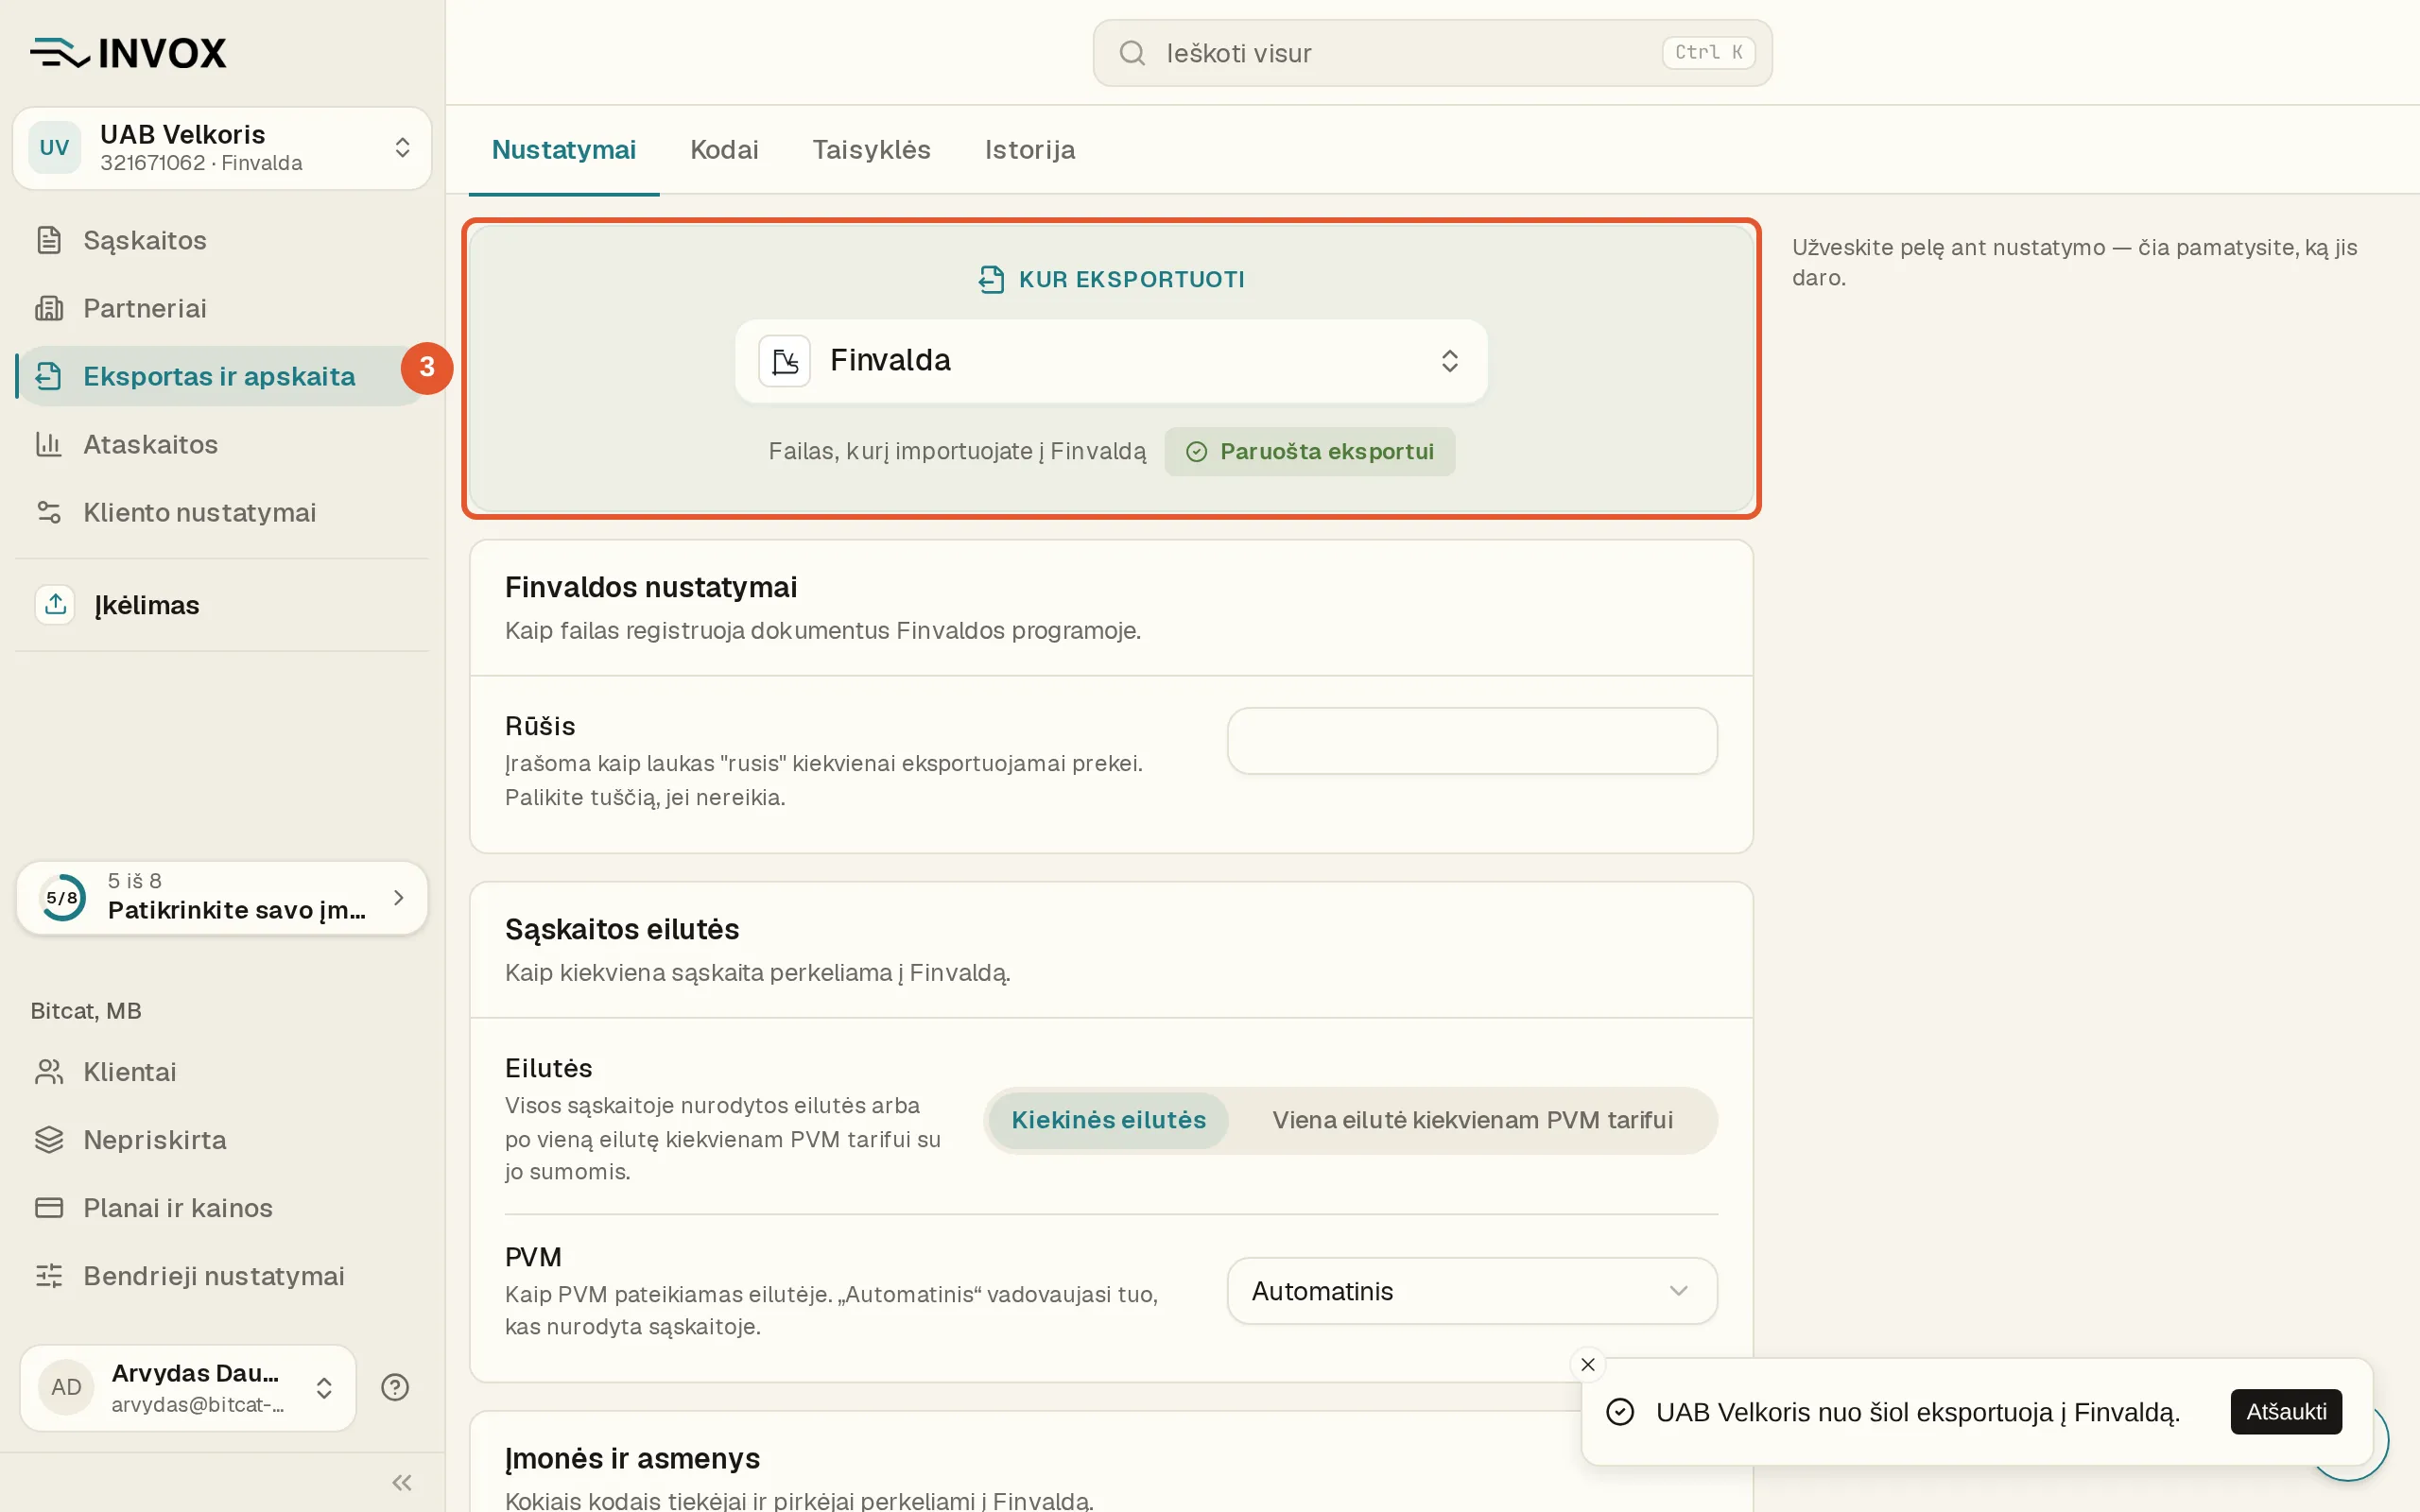Open Kliento nustatymai
The height and width of the screenshot is (1512, 2420).
(x=222, y=512)
